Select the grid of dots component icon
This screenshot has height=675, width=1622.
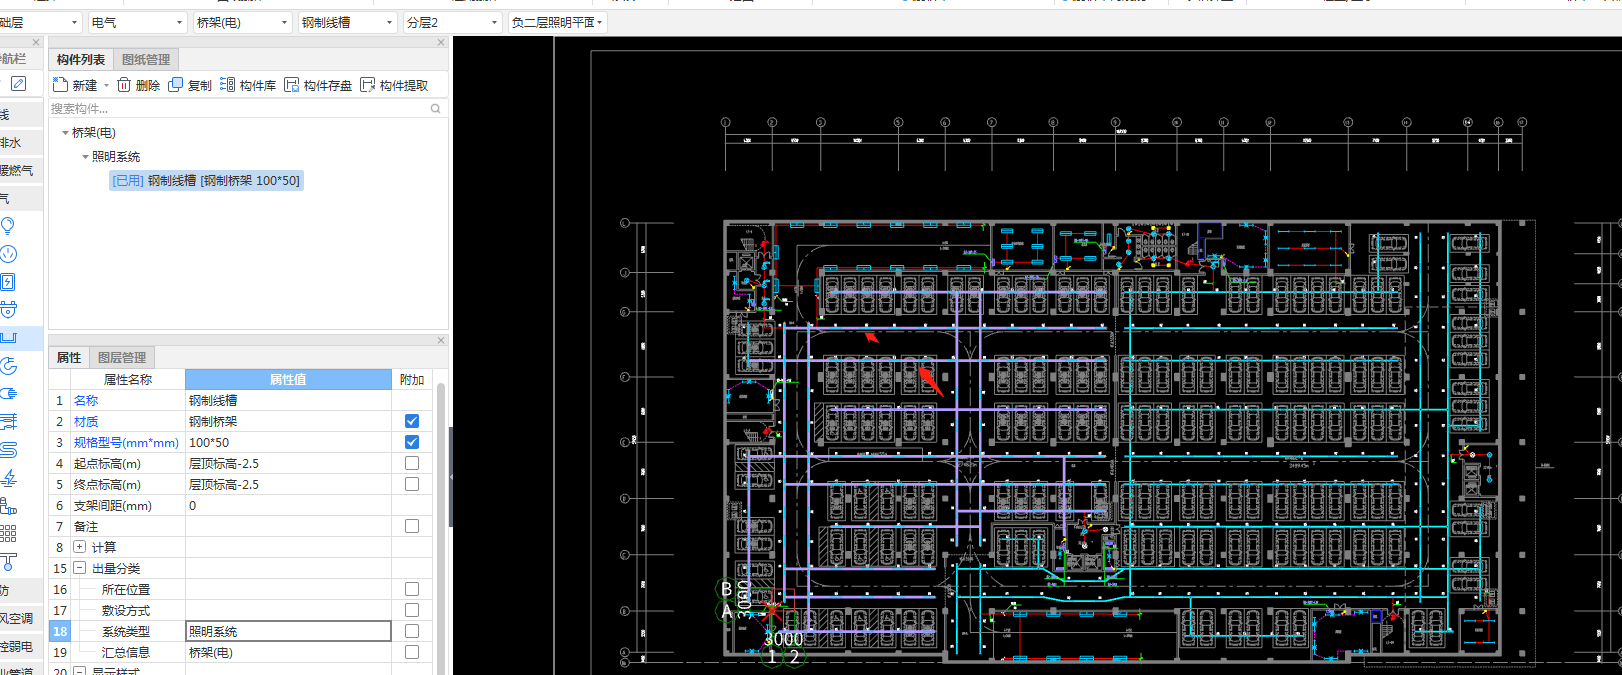tap(8, 534)
